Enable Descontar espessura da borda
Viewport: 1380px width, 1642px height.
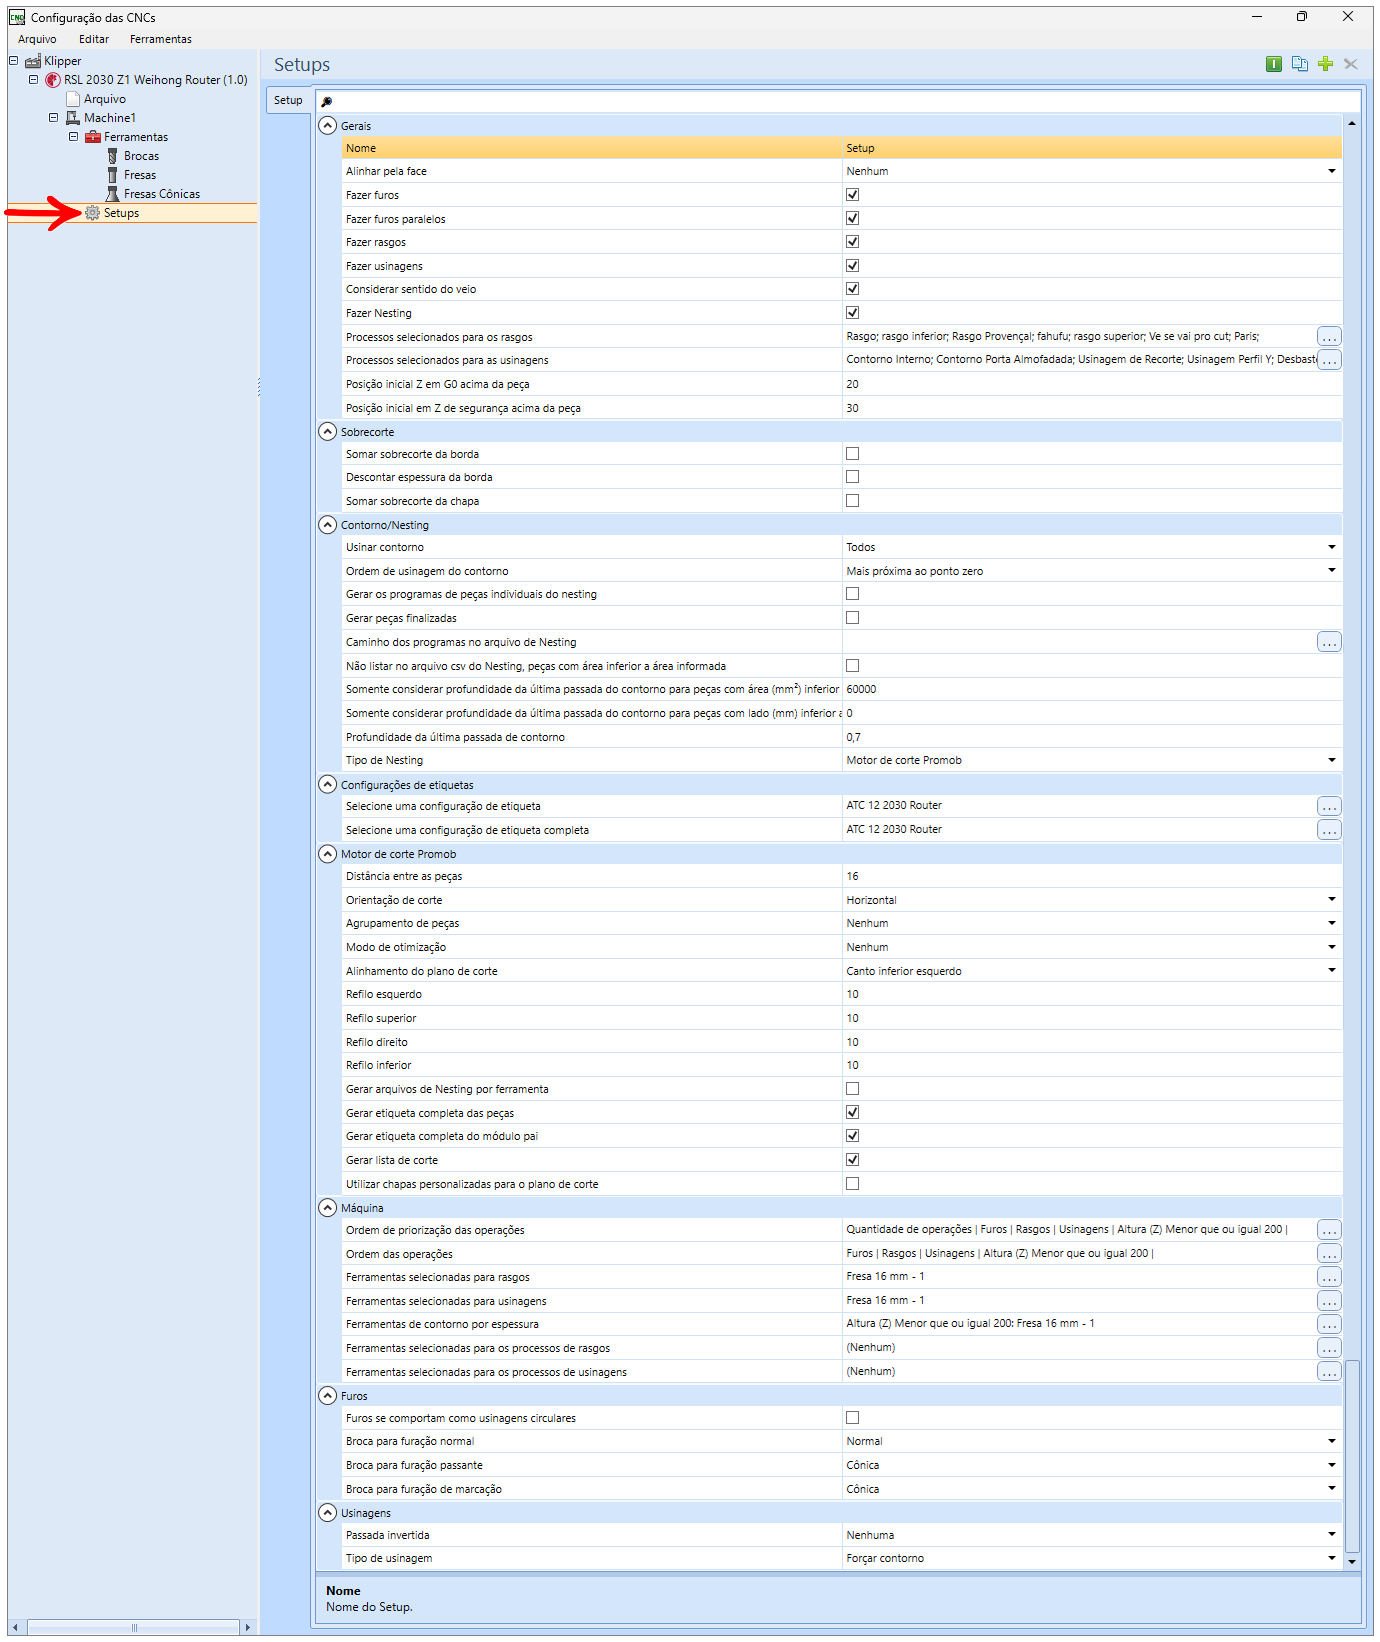(853, 477)
